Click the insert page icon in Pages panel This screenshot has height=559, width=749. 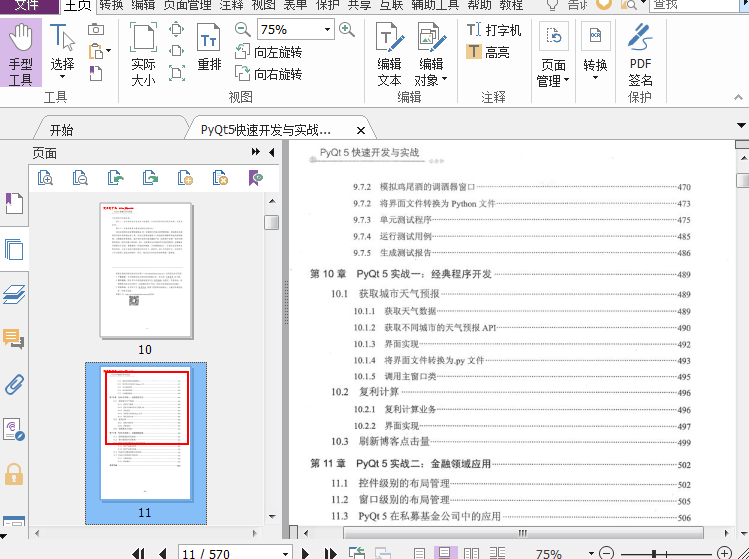185,178
